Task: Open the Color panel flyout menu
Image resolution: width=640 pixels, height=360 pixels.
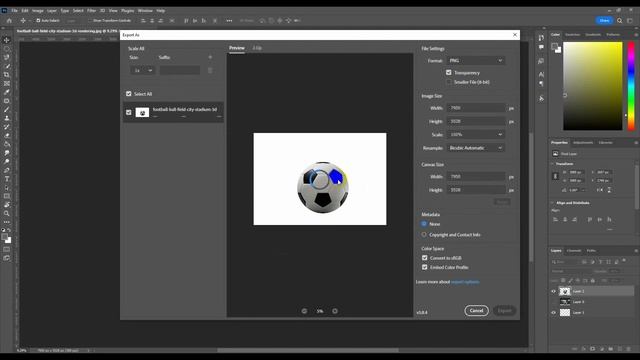Action: pyautogui.click(x=636, y=35)
